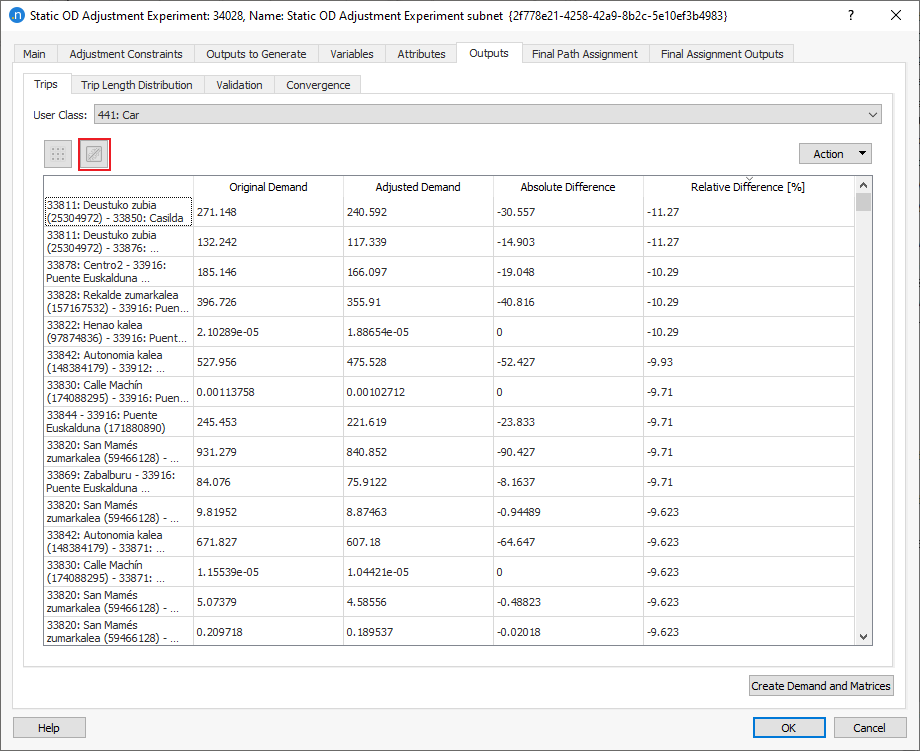
Task: Go to the Final Path Assignment tab
Action: pyautogui.click(x=585, y=54)
